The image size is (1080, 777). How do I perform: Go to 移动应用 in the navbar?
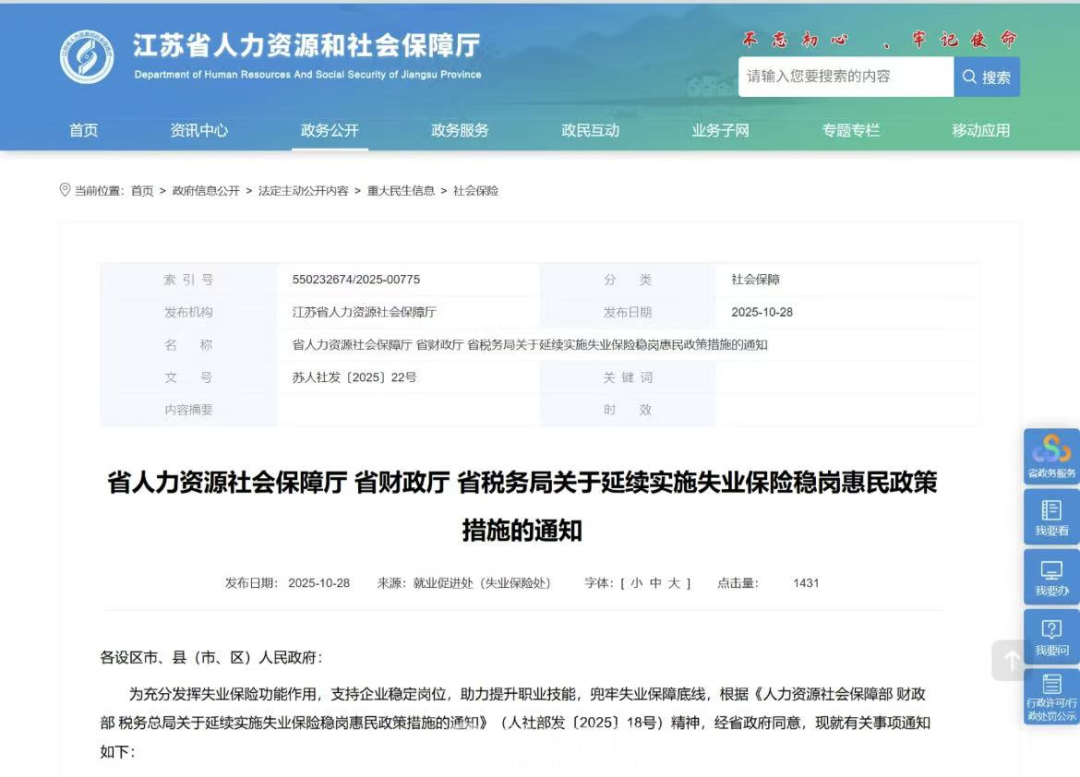tap(980, 130)
